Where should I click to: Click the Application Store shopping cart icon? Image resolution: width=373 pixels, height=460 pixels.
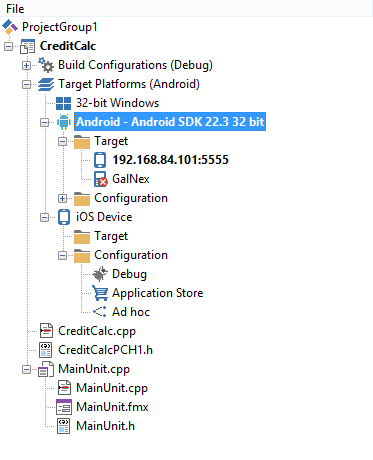coord(100,293)
